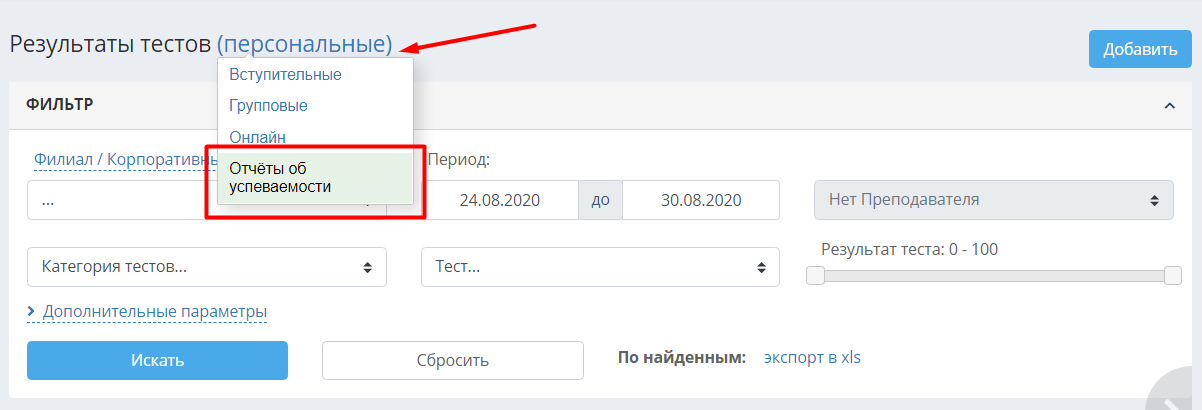Screen dimensions: 1202x410
Task: Click the left handle of result slider
Action: pos(815,276)
